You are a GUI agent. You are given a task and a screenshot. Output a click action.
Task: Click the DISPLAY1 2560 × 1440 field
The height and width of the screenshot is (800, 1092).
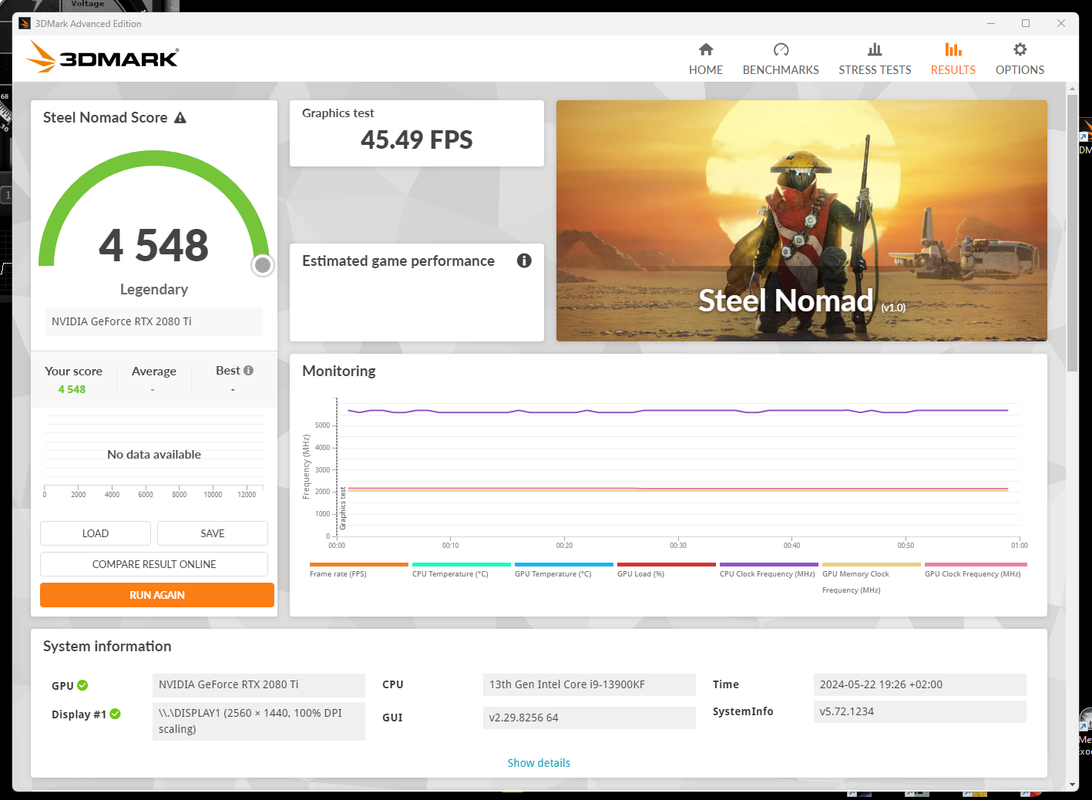click(x=258, y=721)
